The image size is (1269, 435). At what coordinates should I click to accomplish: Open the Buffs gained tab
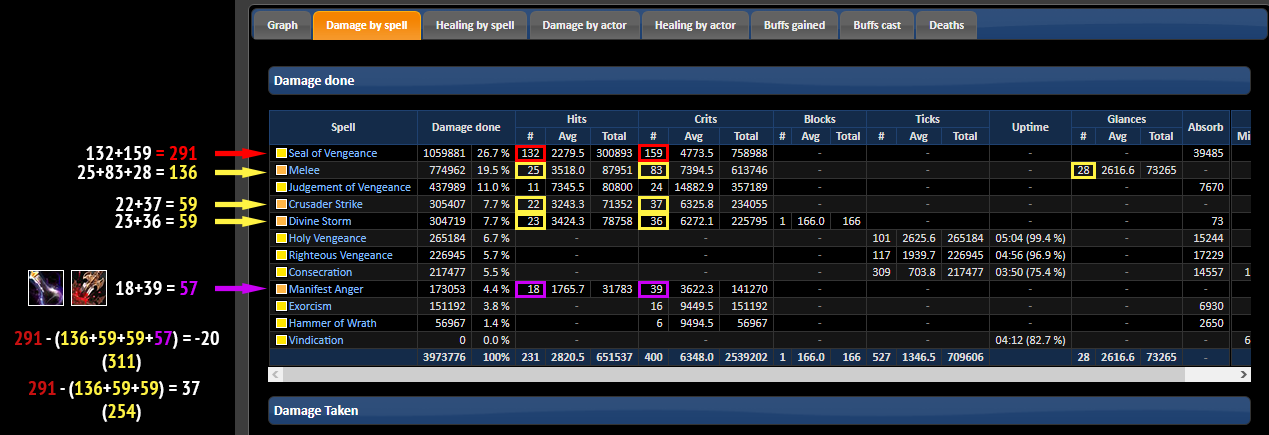[x=794, y=26]
